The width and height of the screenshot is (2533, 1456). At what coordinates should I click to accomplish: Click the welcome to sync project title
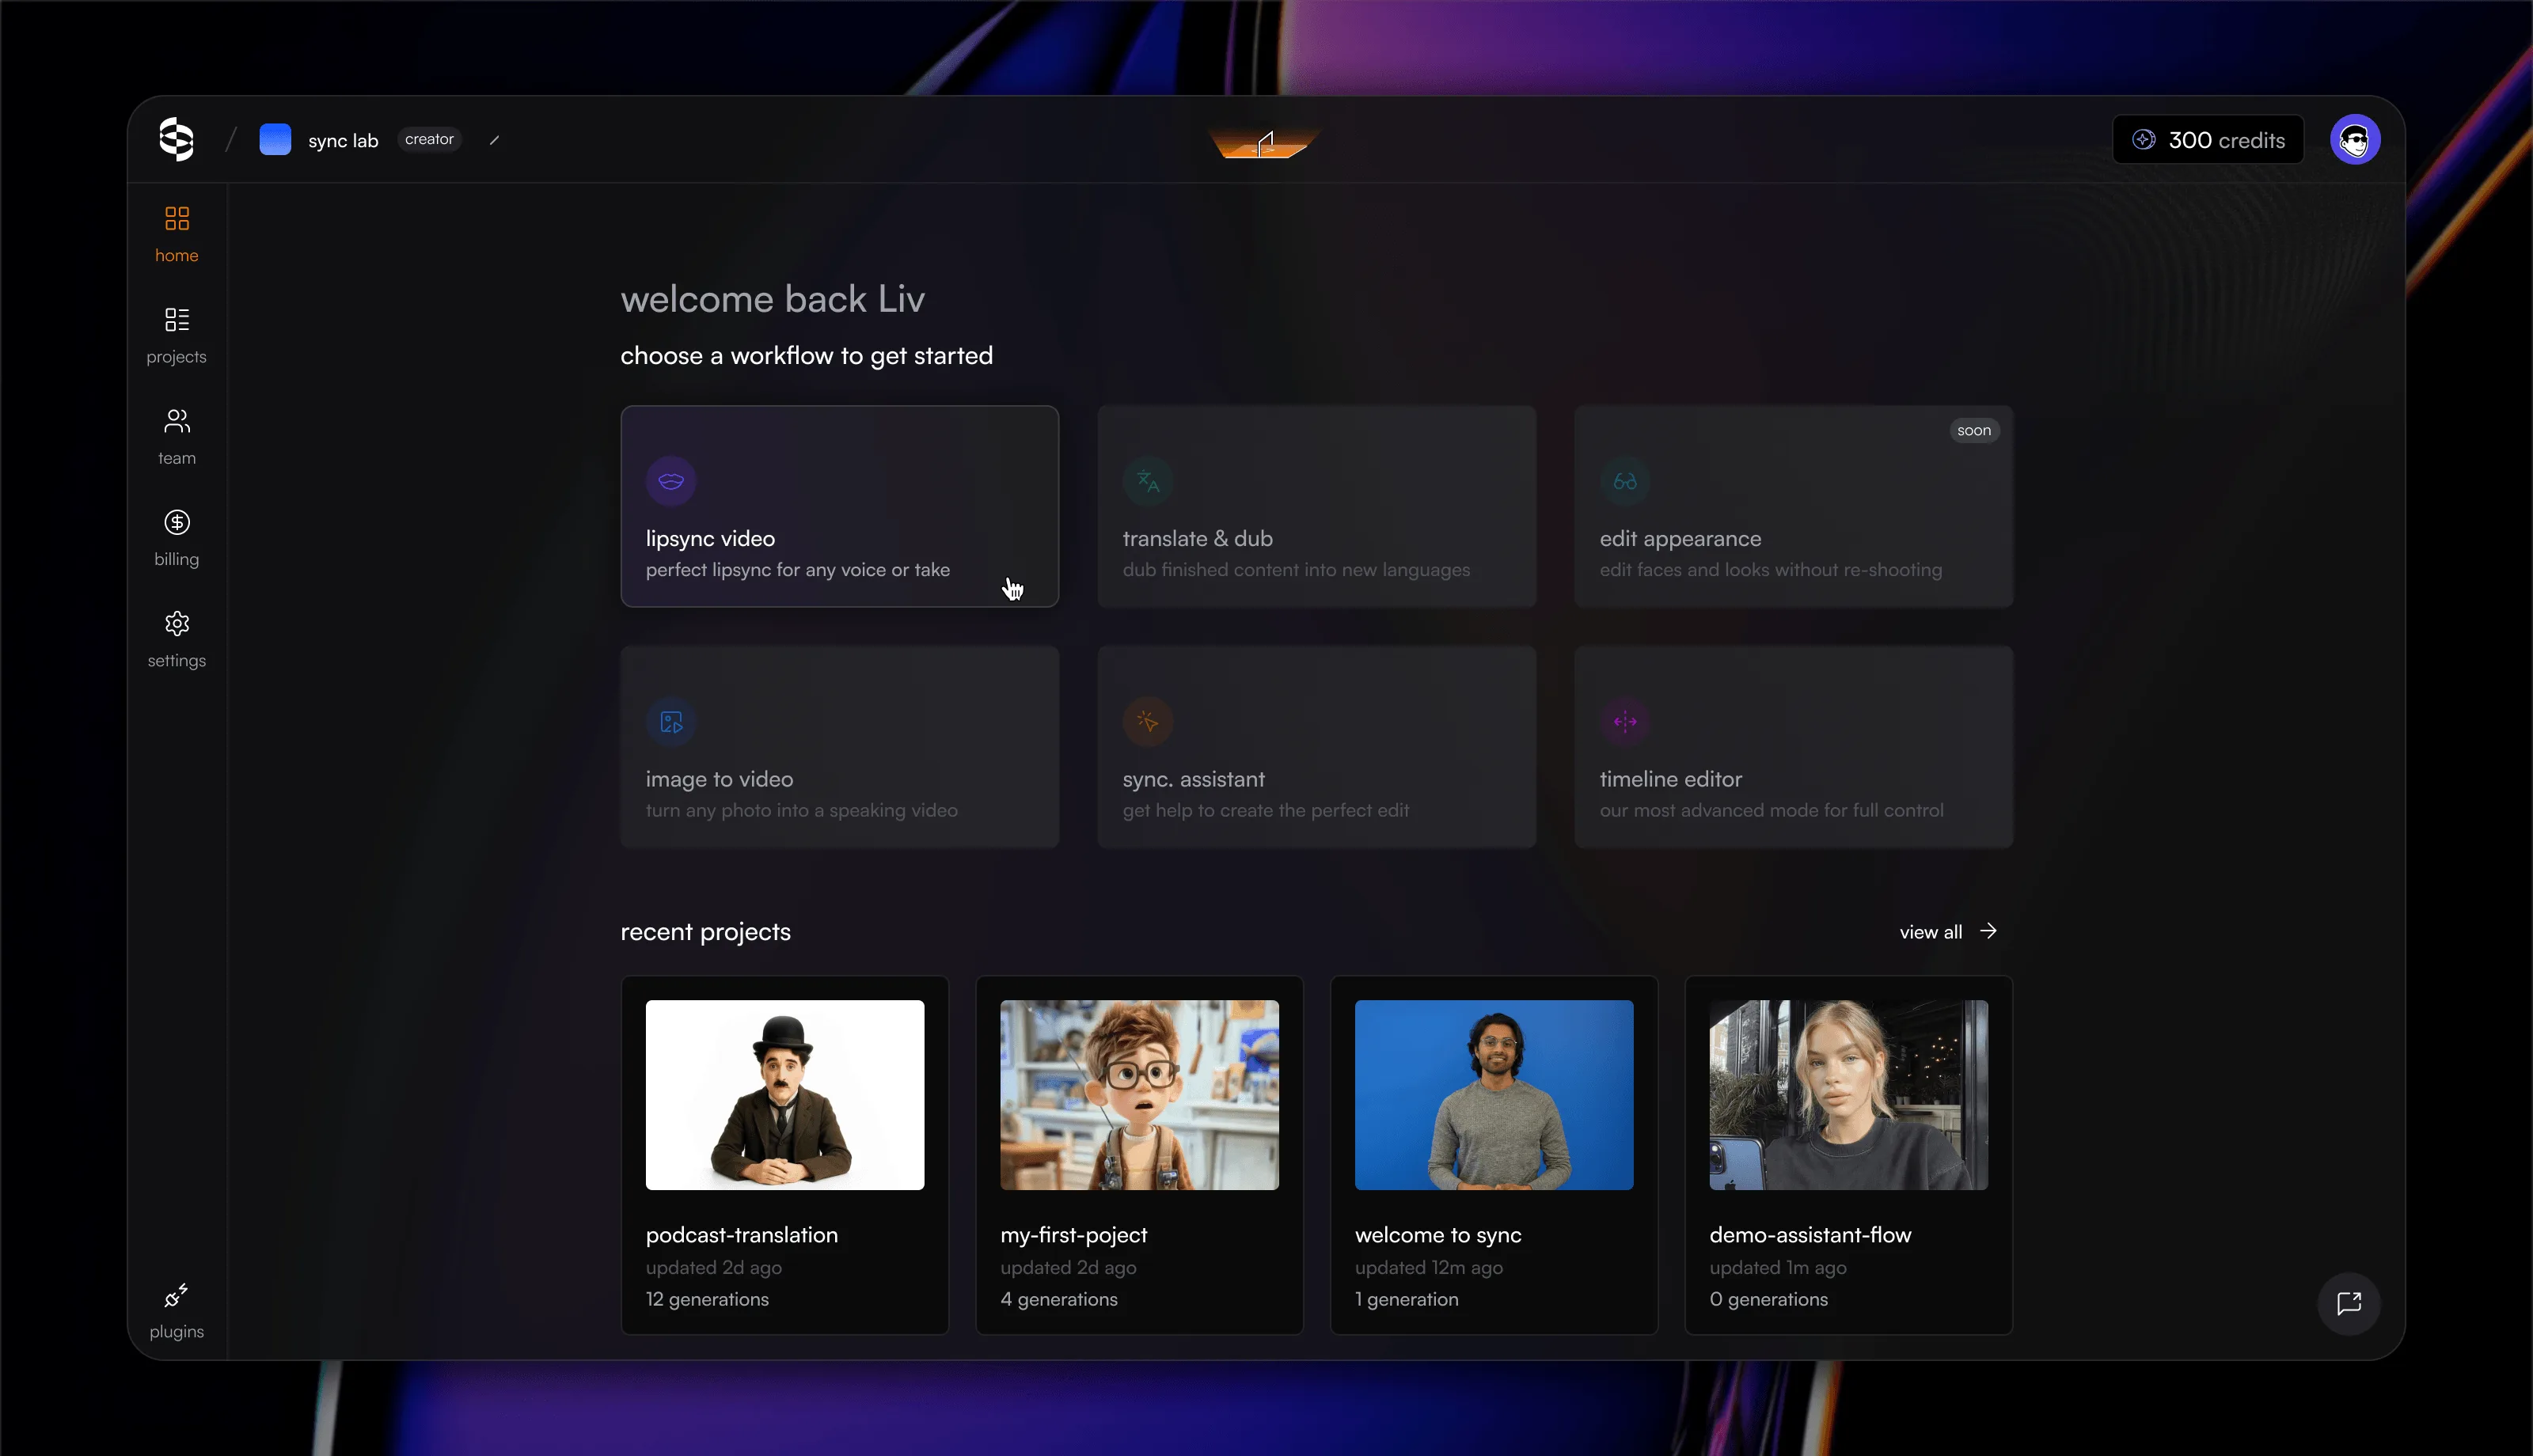(1438, 1236)
